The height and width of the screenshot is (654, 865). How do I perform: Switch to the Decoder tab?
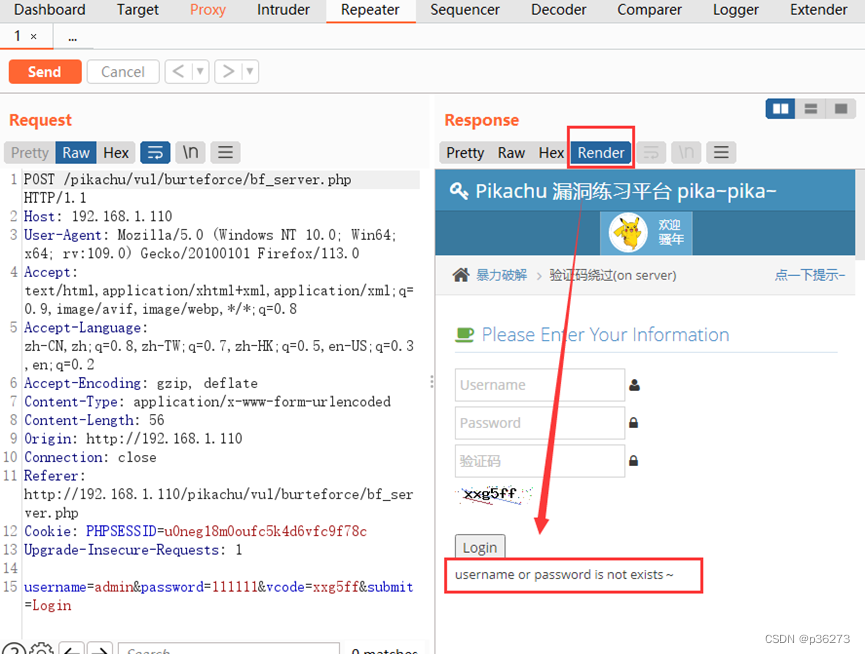point(558,10)
